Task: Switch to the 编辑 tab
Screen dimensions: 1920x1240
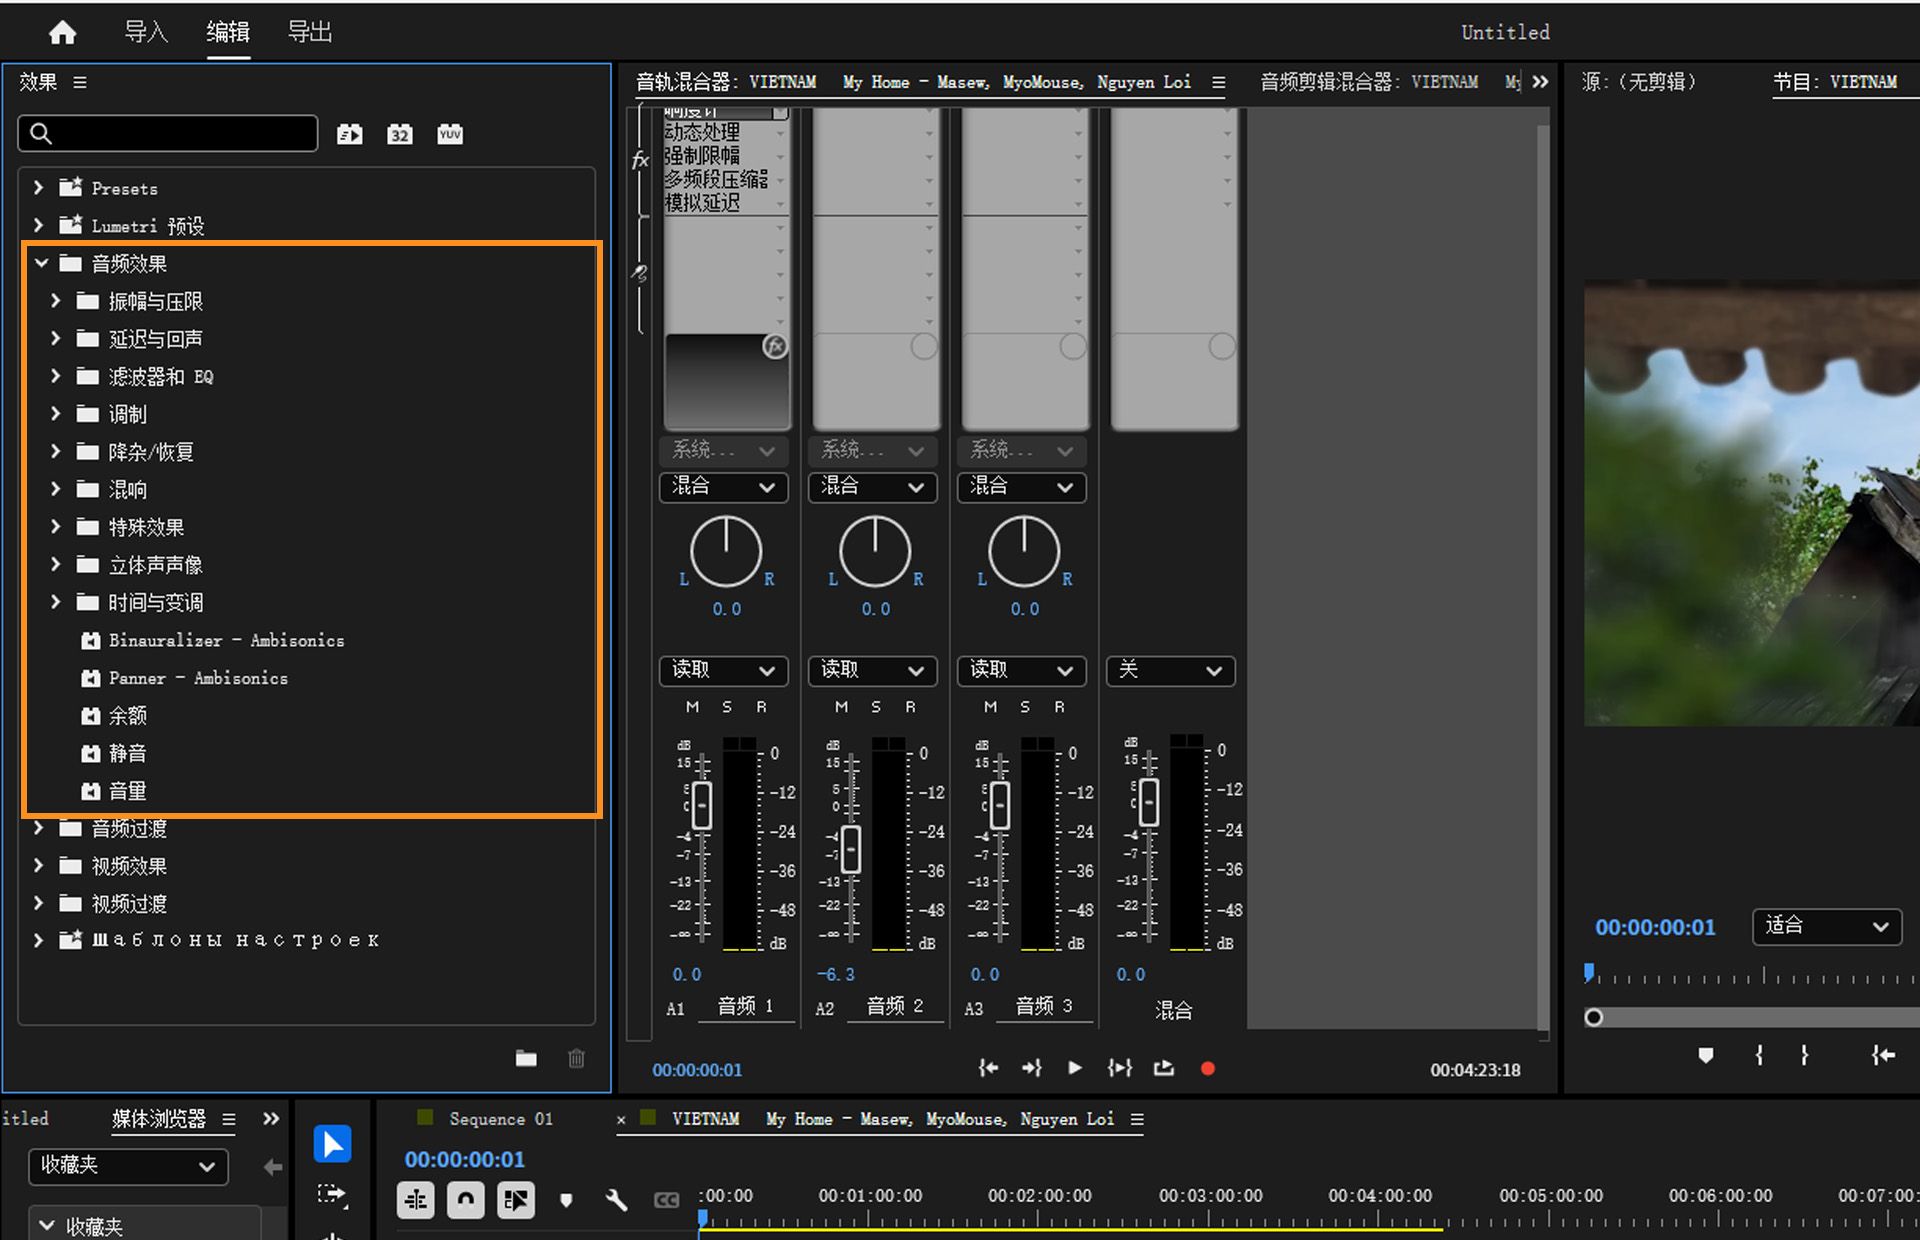Action: 228,31
